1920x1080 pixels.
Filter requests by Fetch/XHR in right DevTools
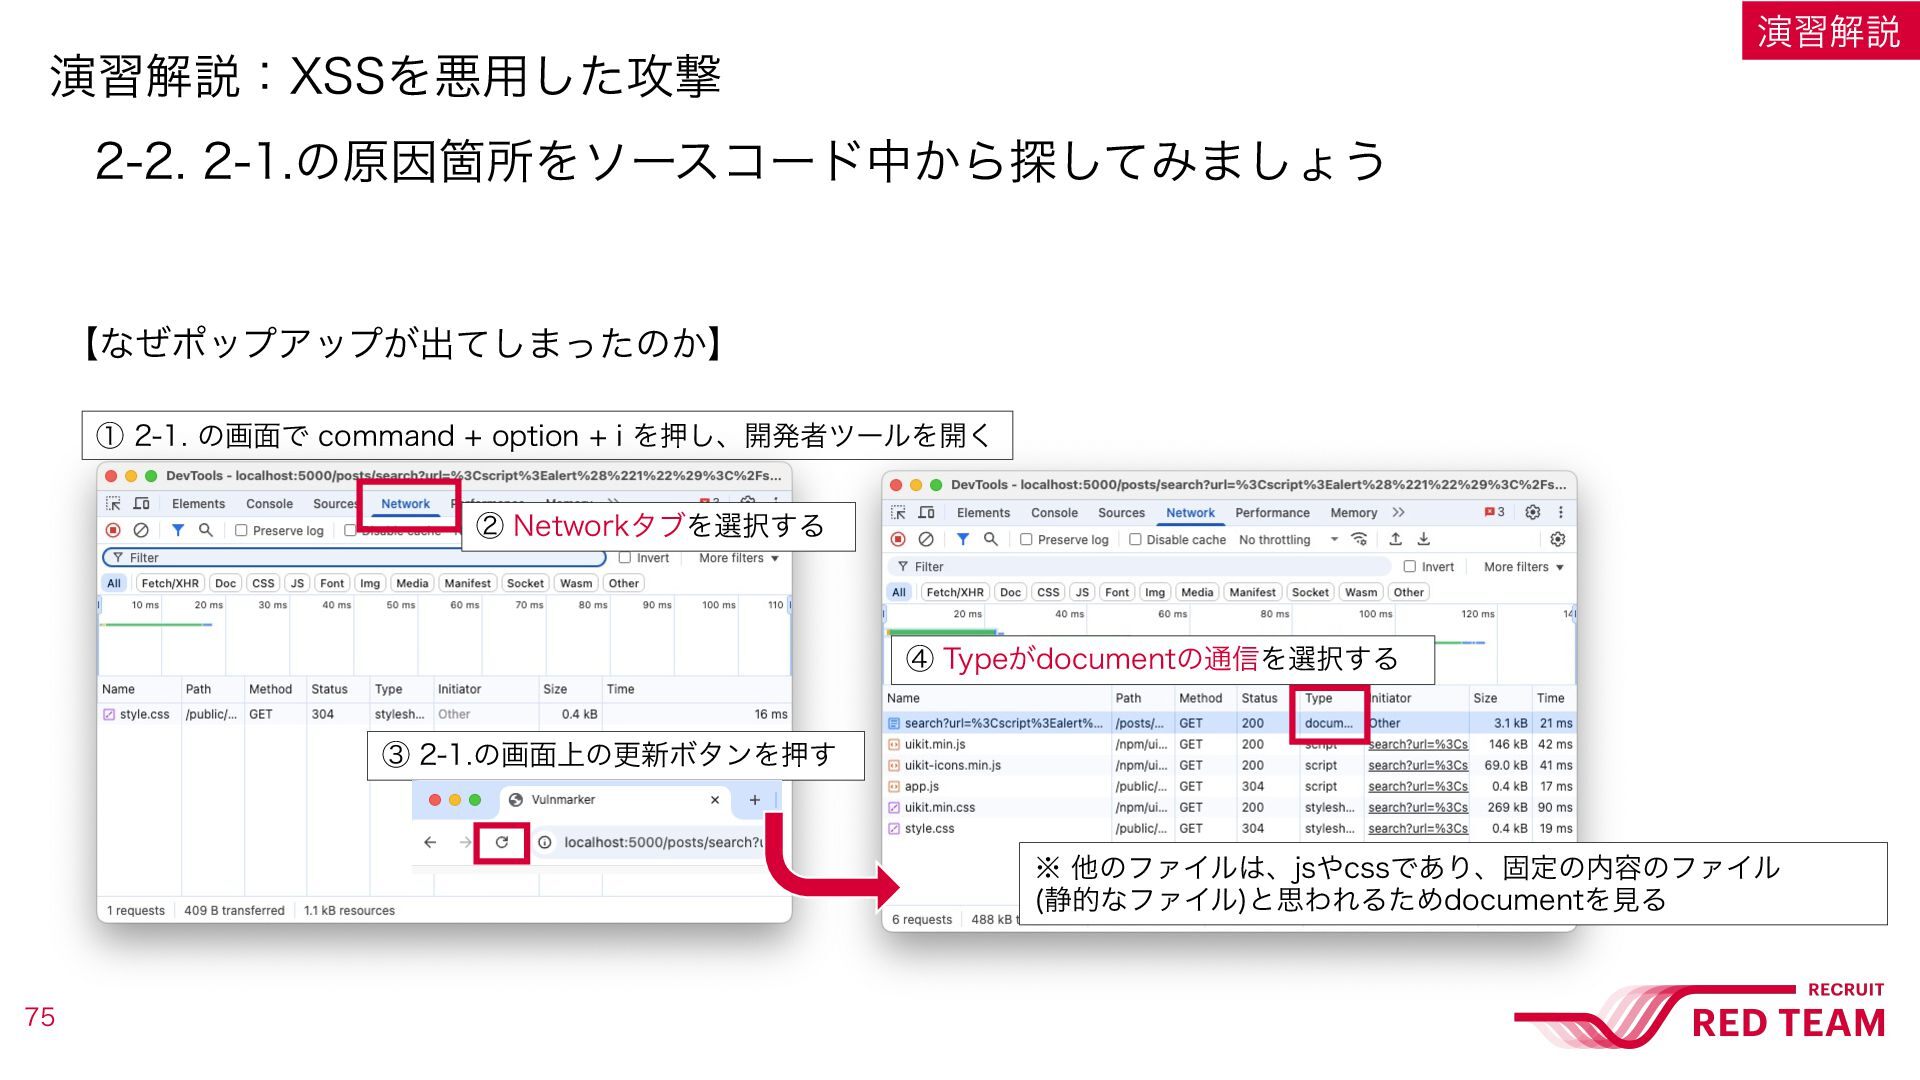click(x=954, y=592)
